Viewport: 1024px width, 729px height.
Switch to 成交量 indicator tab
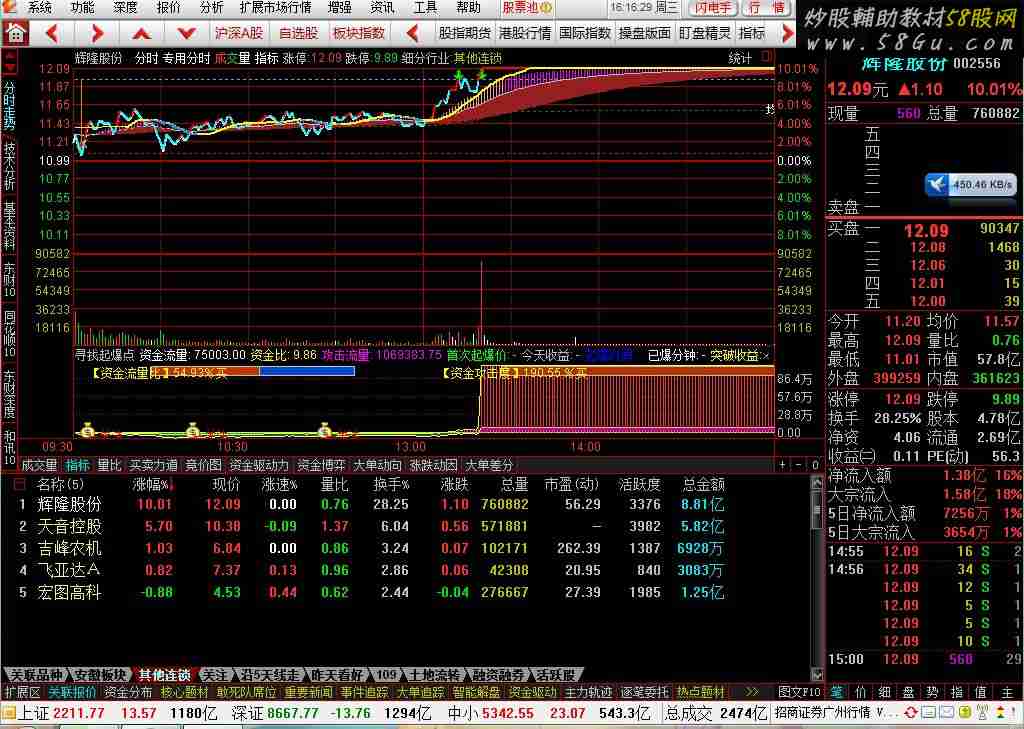[x=39, y=465]
